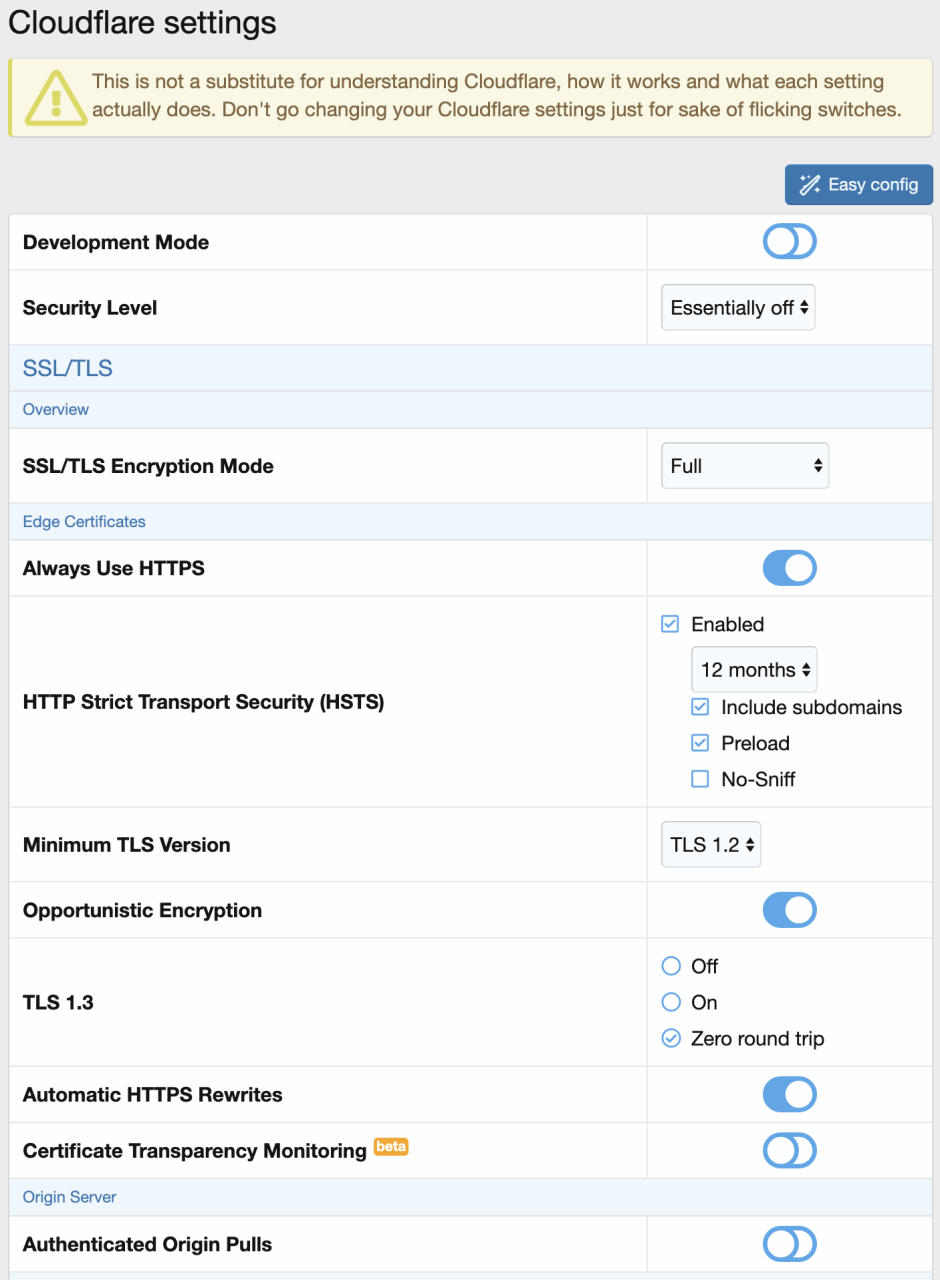940x1280 pixels.
Task: Select the TLS 1.3 Off radio option
Action: tap(670, 966)
